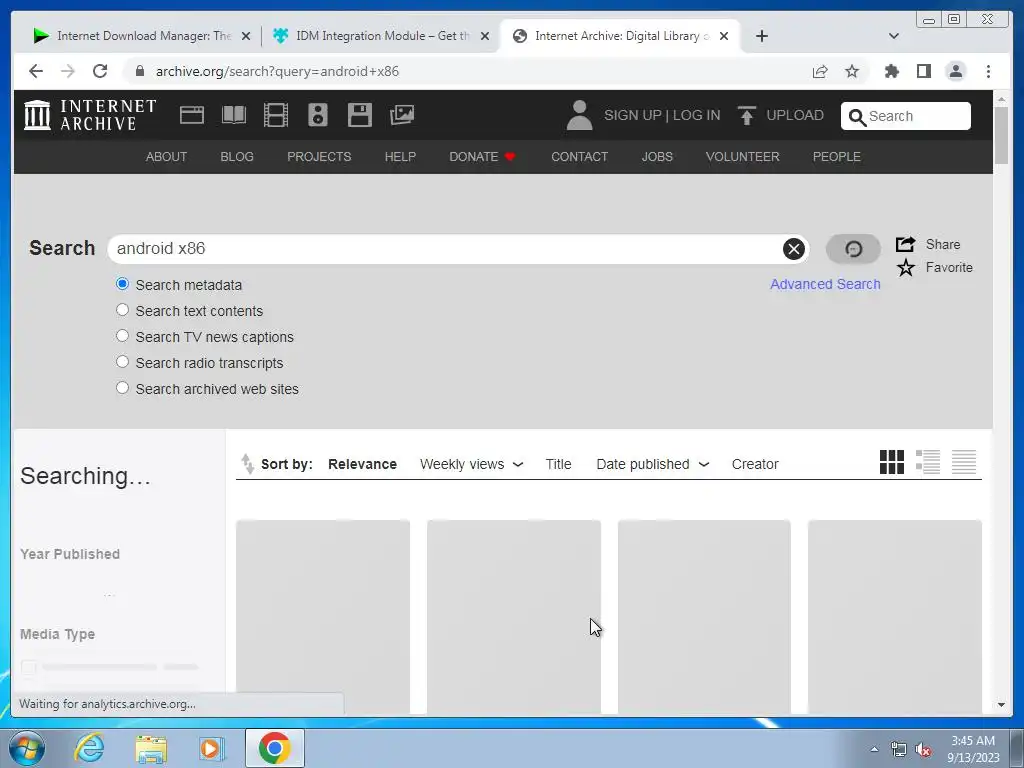Screen dimensions: 1024x768
Task: Open a new Chrome tab
Action: pos(761,36)
